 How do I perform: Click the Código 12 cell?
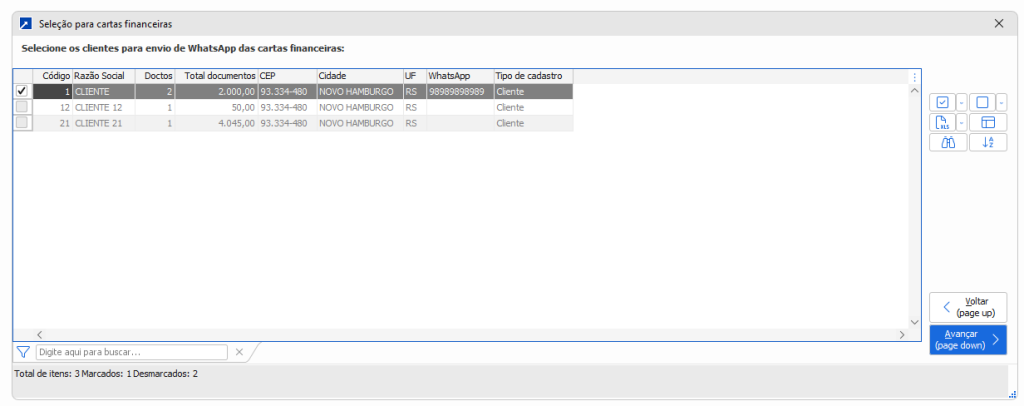[x=51, y=107]
